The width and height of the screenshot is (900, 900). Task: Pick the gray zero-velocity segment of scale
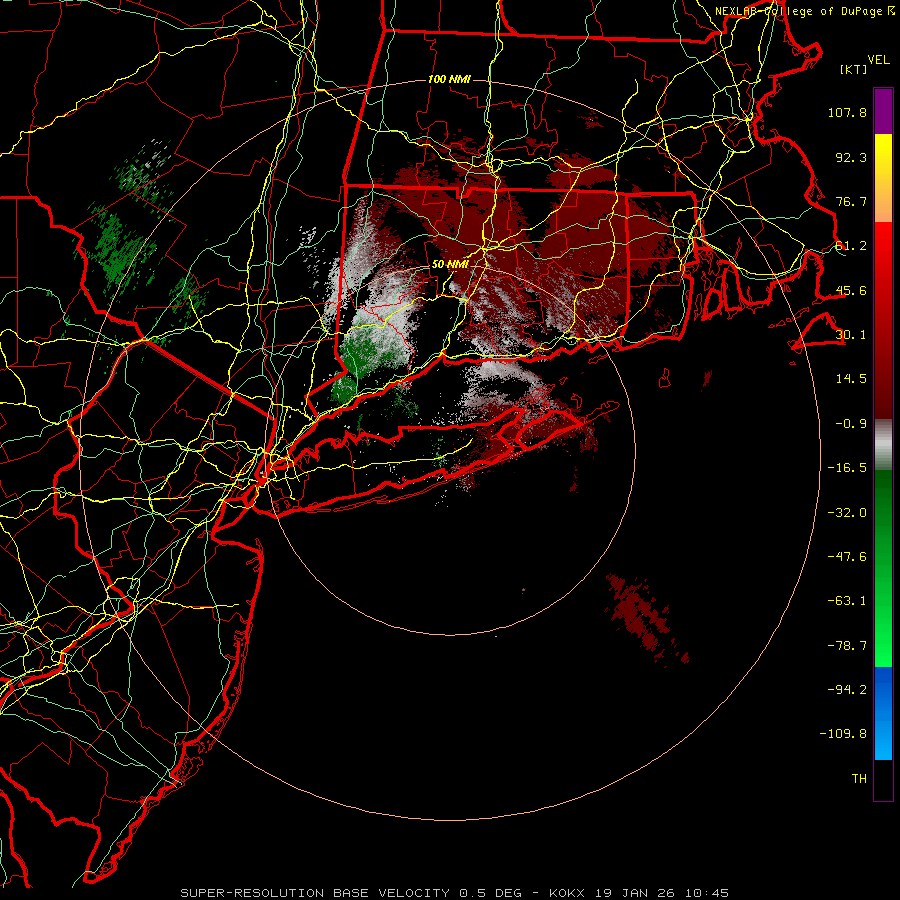pyautogui.click(x=883, y=445)
